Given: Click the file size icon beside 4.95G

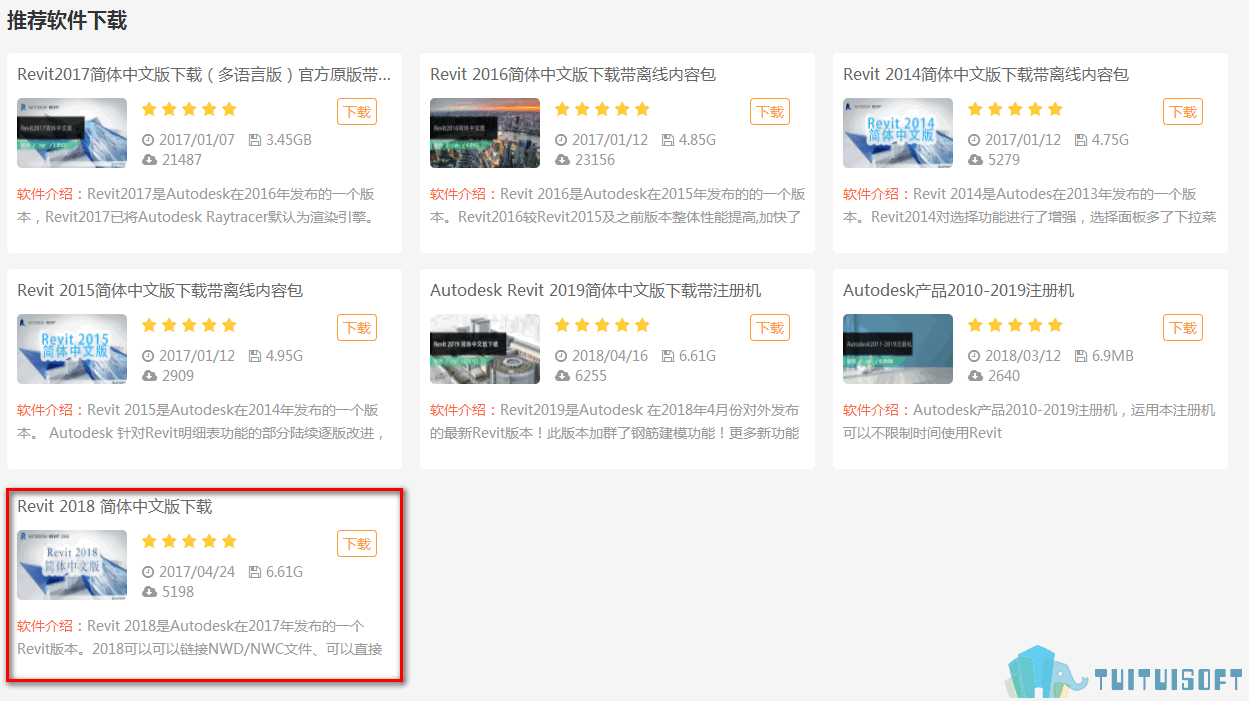Looking at the screenshot, I should coord(255,356).
